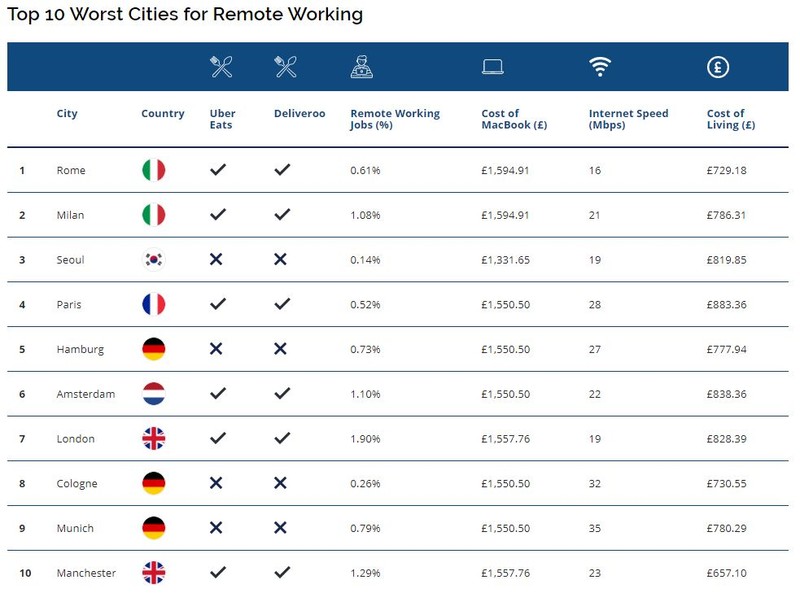This screenshot has height=593, width=800.
Task: Click the France flag next to Paris
Action: coord(154,304)
